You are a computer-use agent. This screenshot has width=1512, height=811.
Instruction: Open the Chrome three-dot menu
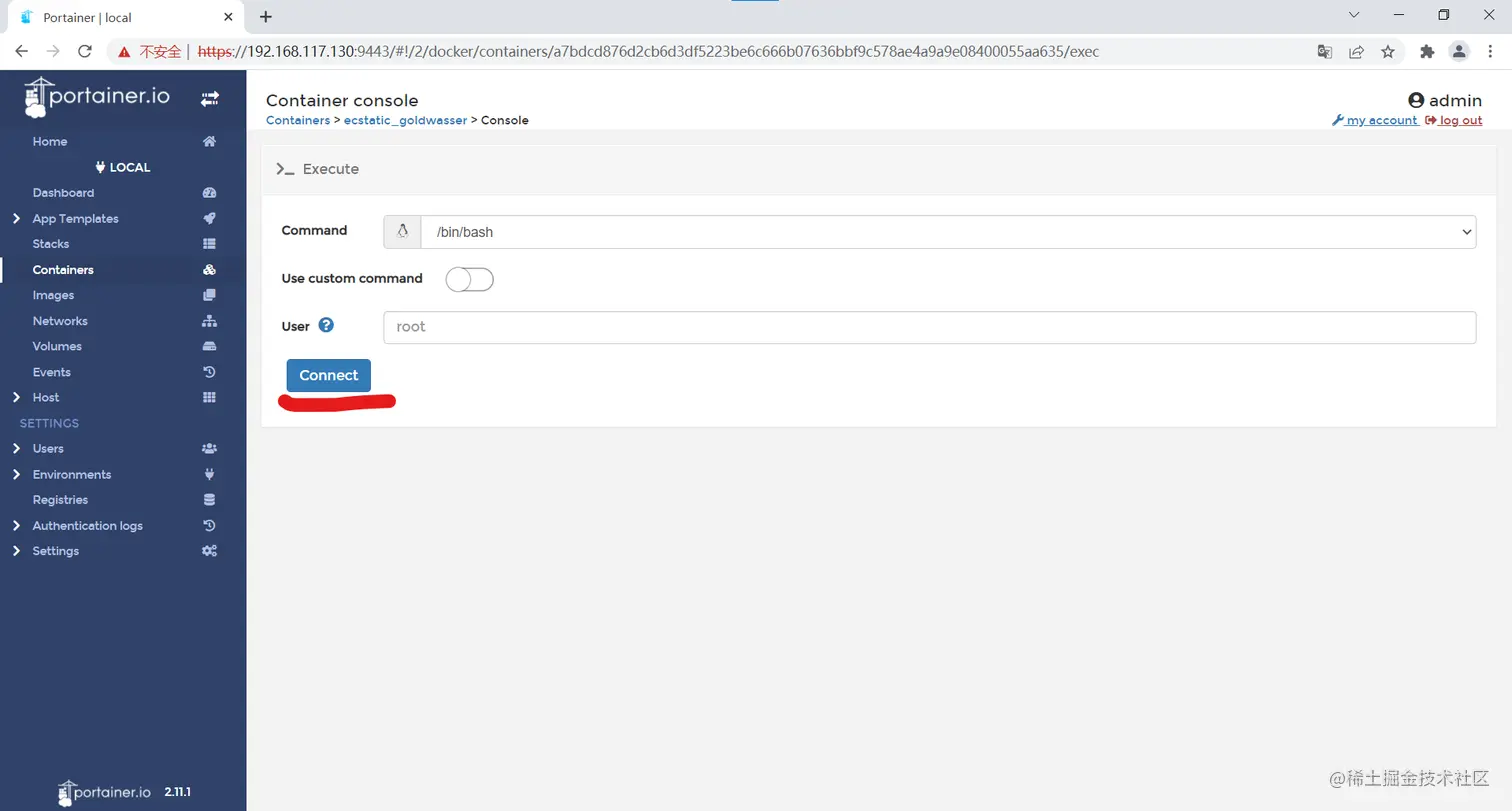coord(1491,51)
